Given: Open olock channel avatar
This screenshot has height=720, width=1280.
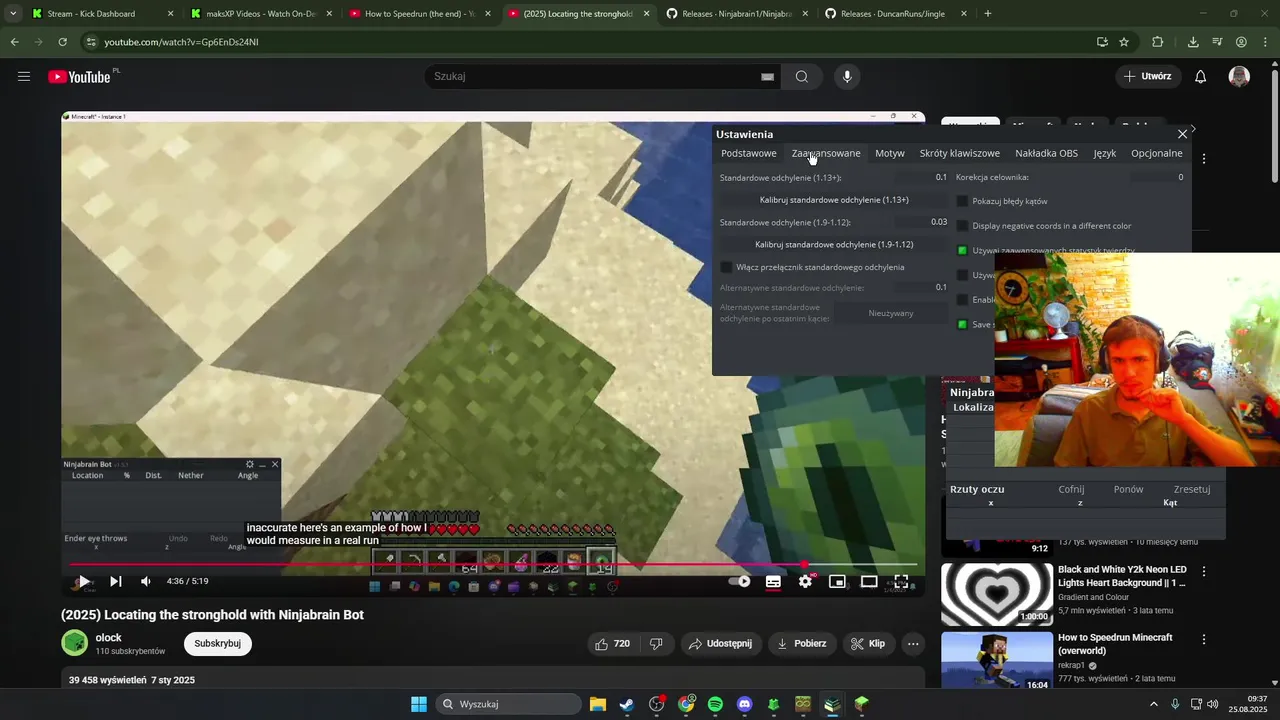Looking at the screenshot, I should click(75, 643).
